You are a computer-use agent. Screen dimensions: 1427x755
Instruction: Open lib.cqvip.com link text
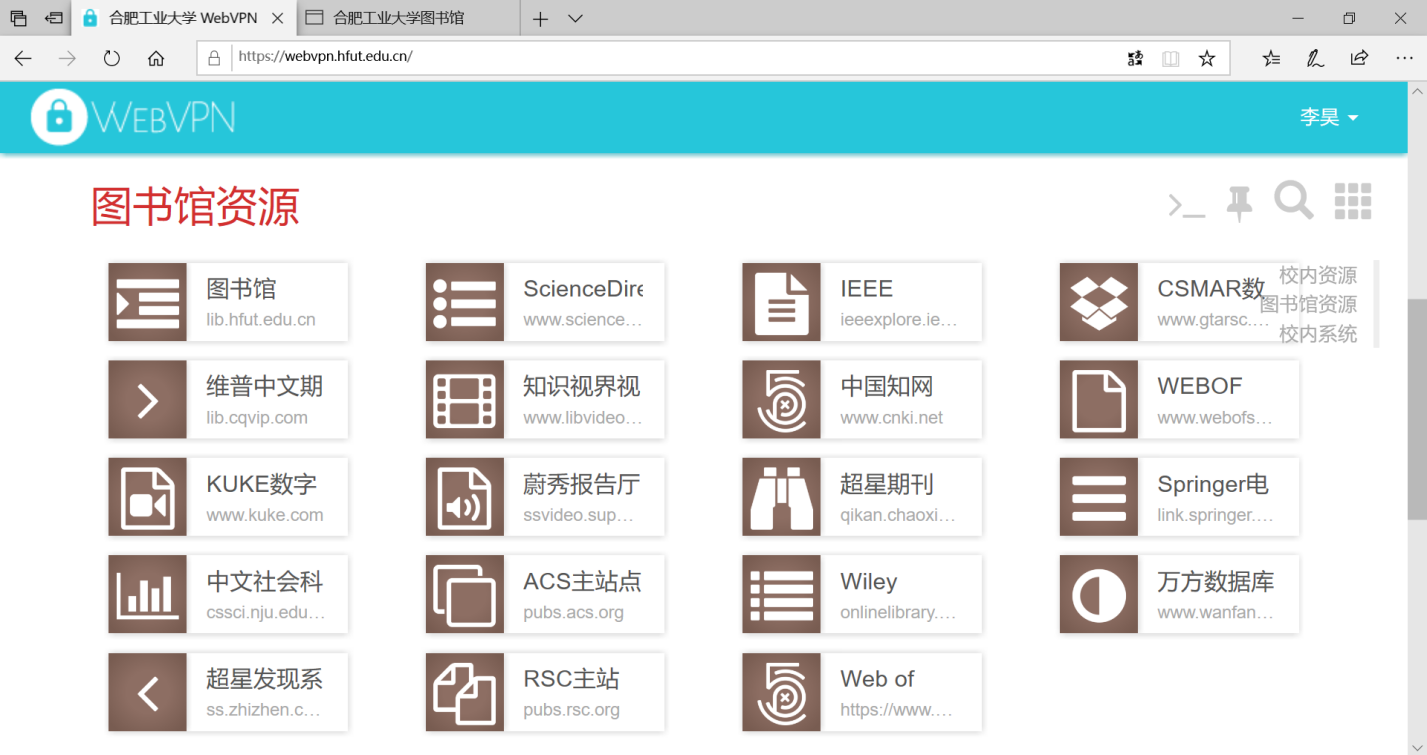pos(257,418)
